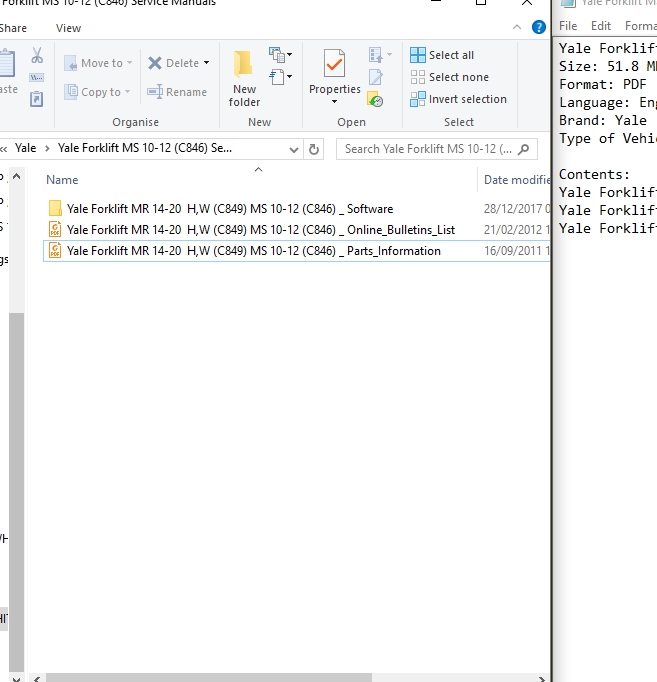Click the Help question mark icon
The width and height of the screenshot is (657, 682).
[539, 28]
